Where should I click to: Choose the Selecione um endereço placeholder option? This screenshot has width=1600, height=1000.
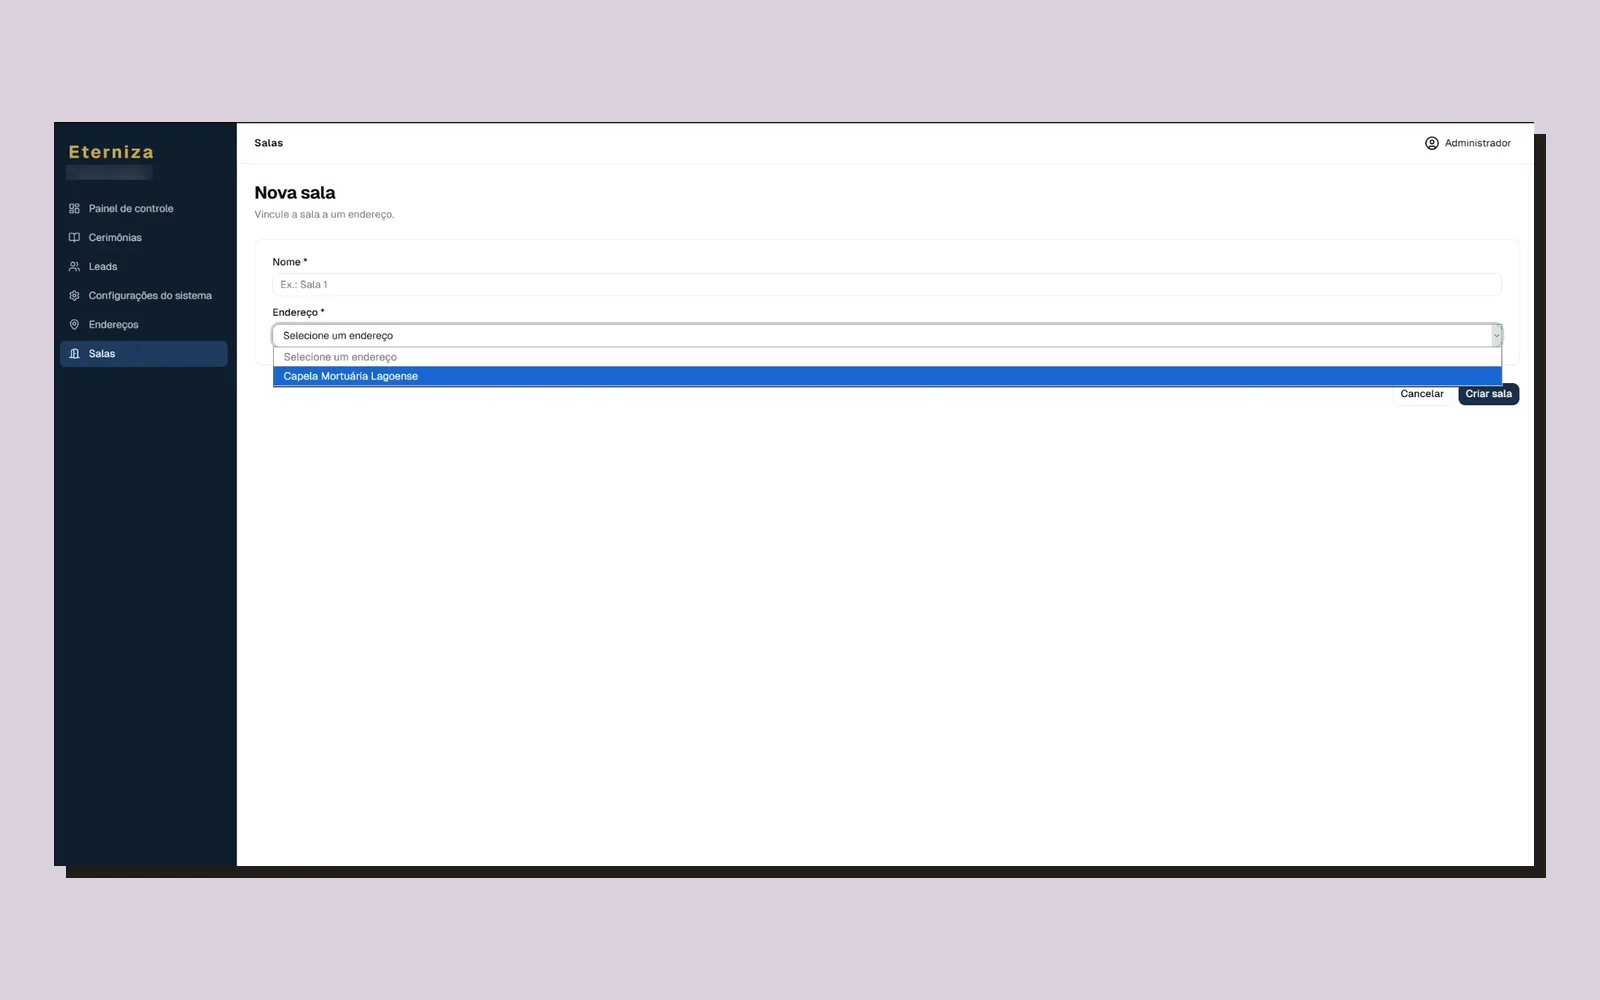coord(887,357)
